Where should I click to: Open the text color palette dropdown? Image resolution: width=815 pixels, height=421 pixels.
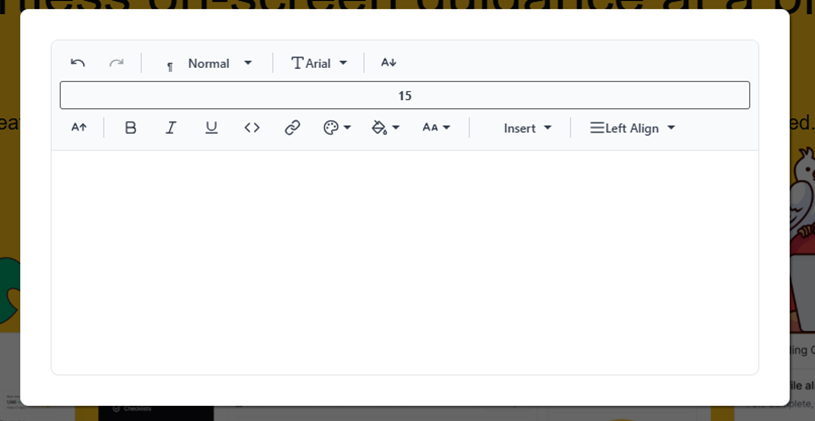pyautogui.click(x=337, y=128)
